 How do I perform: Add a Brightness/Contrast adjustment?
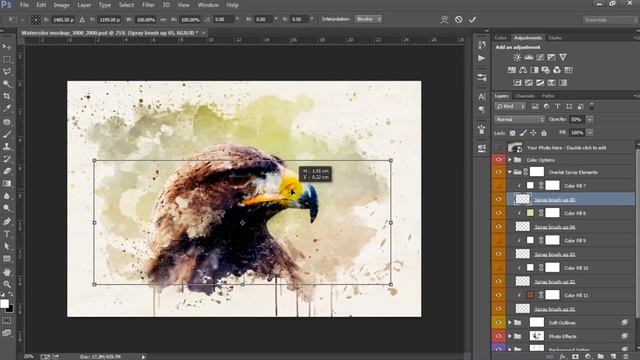[517, 57]
